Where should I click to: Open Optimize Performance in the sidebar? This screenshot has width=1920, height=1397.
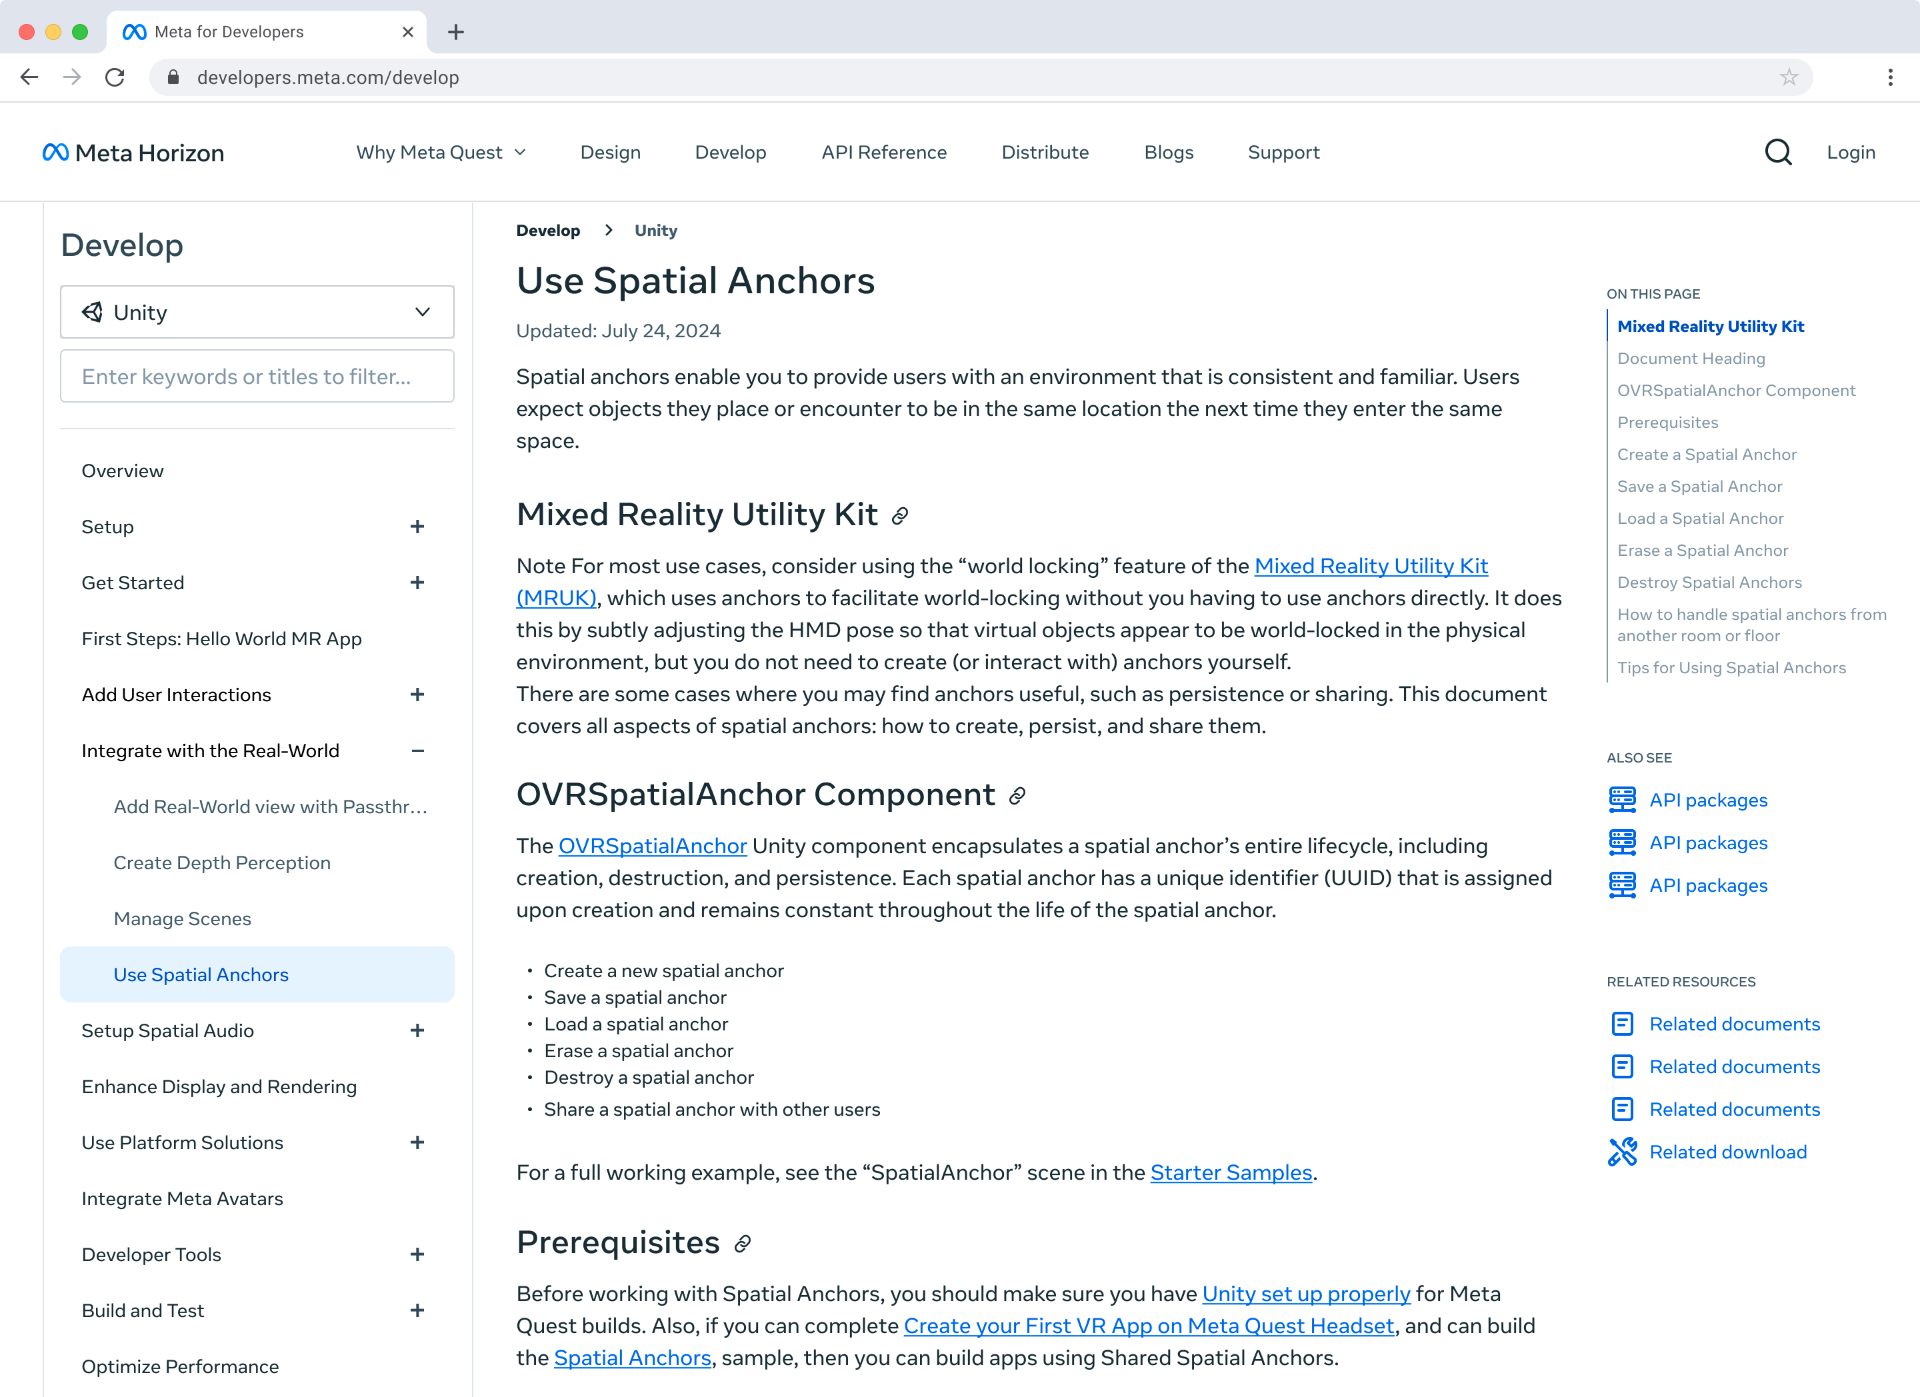click(x=180, y=1367)
